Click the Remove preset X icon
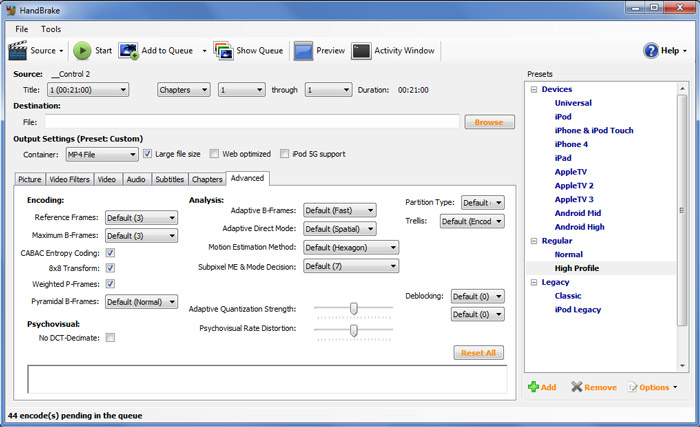 577,387
